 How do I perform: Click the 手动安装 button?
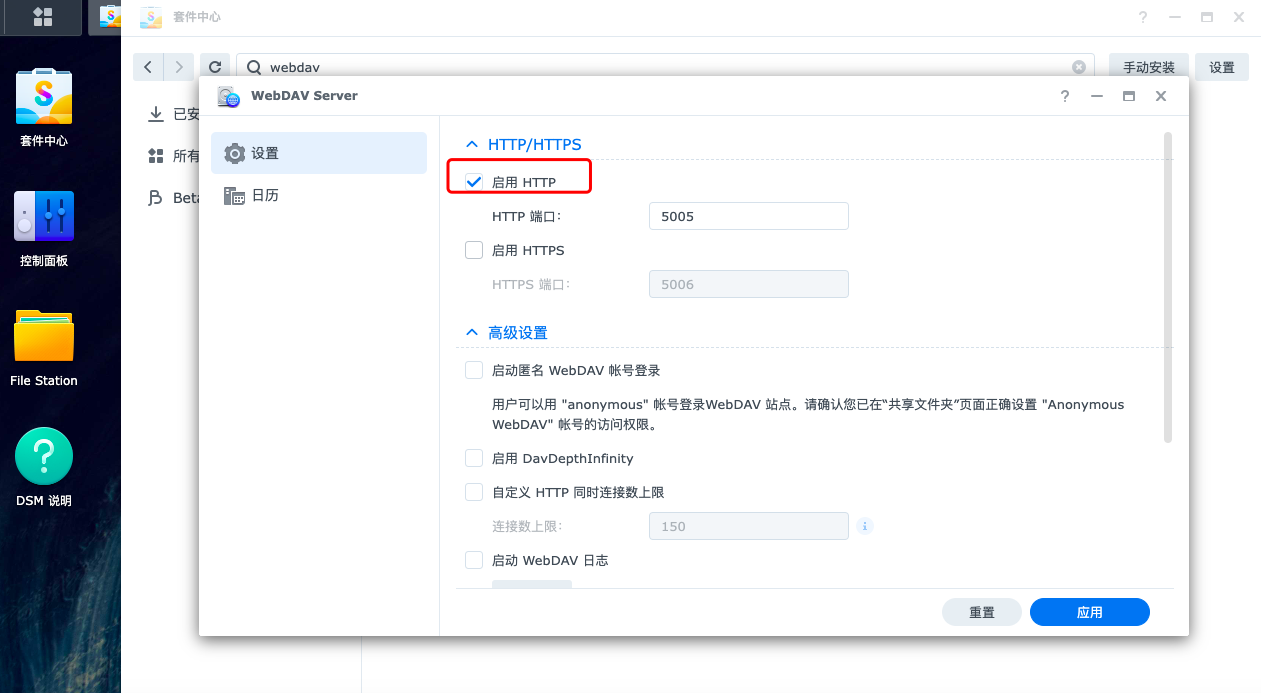coord(1149,67)
